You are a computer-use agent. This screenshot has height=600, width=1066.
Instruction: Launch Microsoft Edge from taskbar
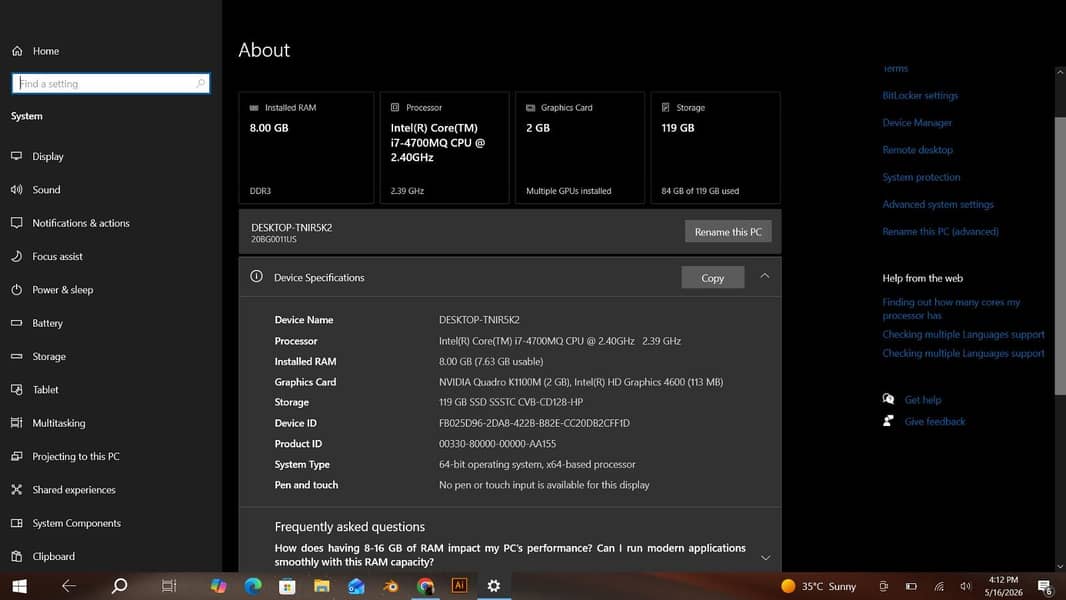[253, 586]
